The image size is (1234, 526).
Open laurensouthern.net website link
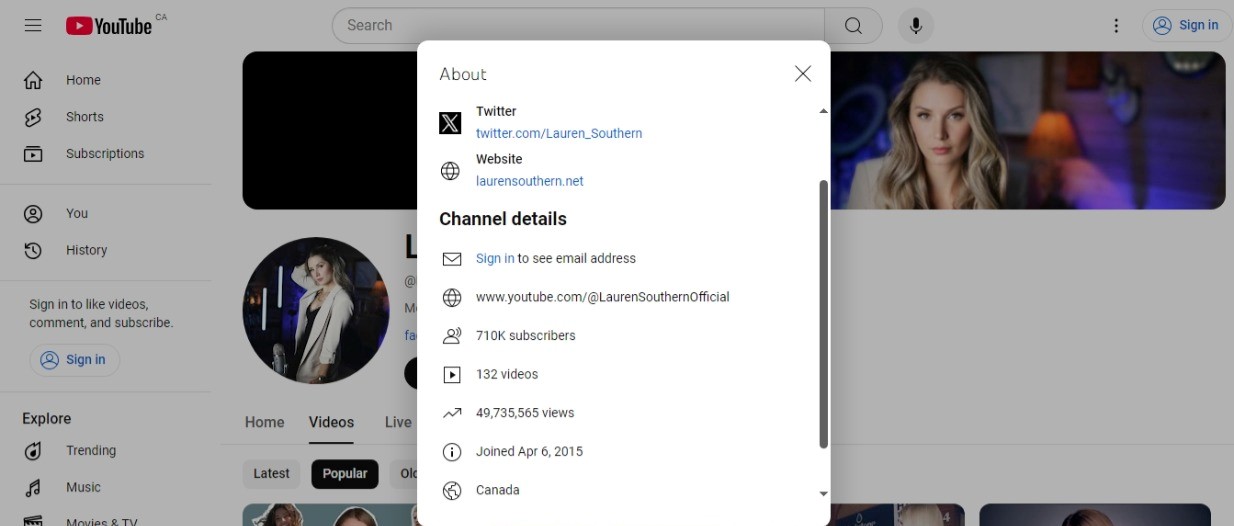[x=530, y=181]
